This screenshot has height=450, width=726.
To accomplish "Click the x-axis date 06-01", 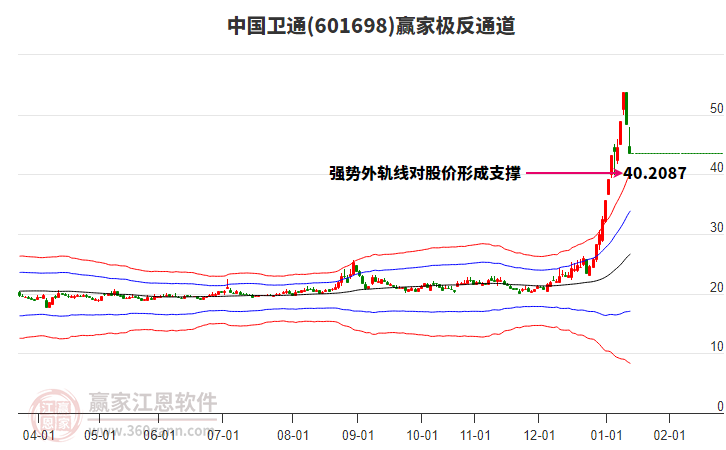I will (159, 435).
